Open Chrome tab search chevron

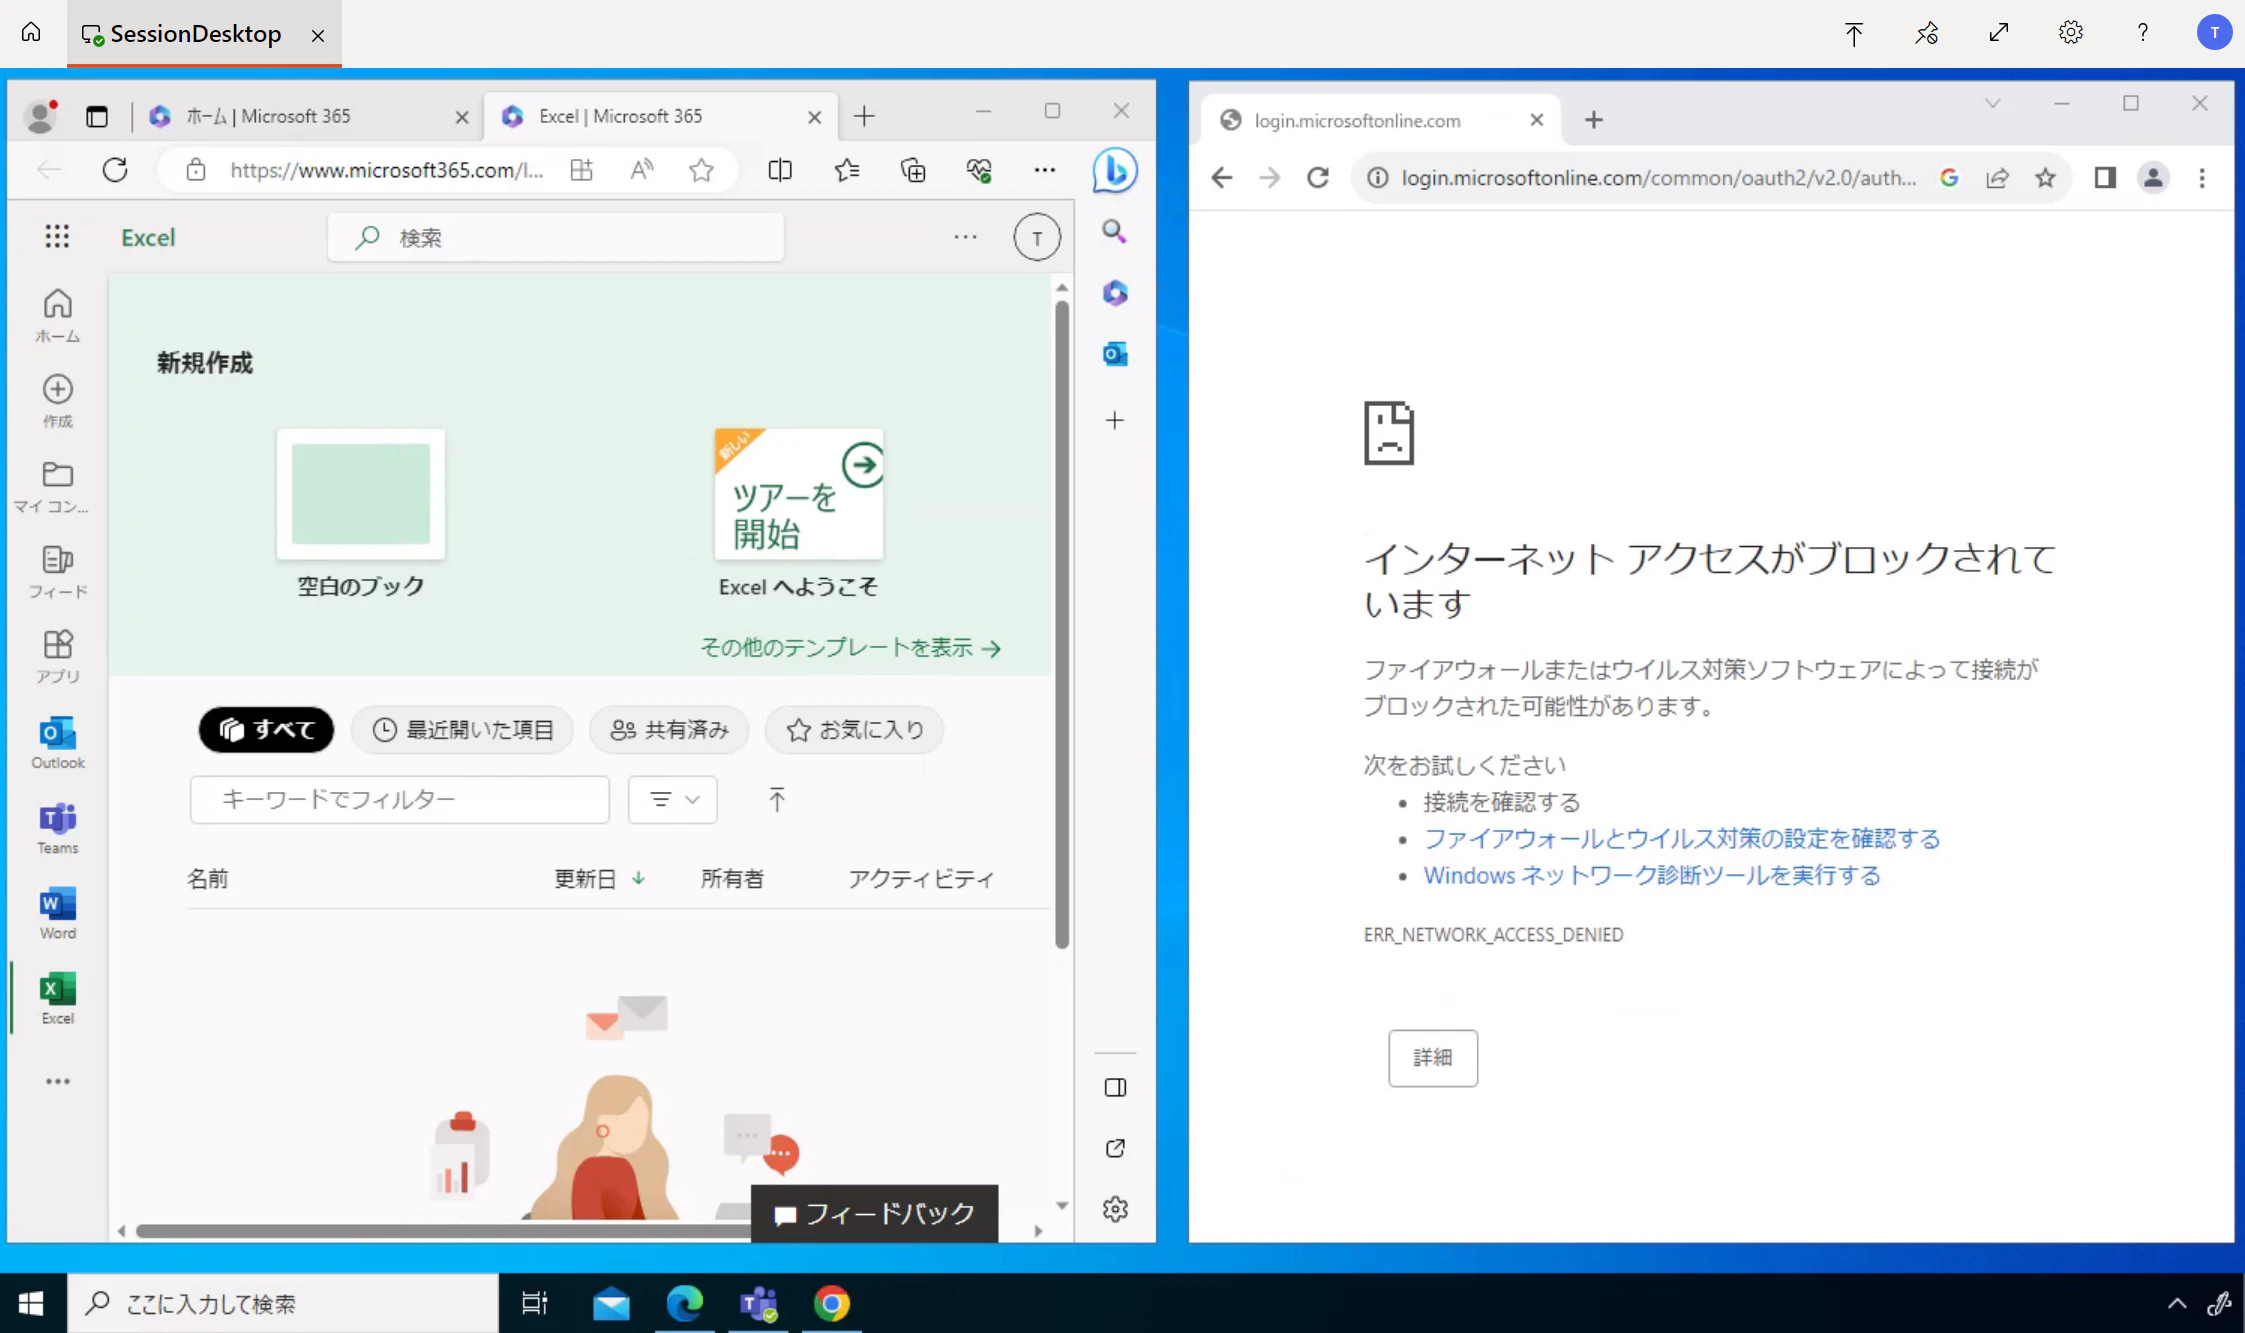[1992, 103]
